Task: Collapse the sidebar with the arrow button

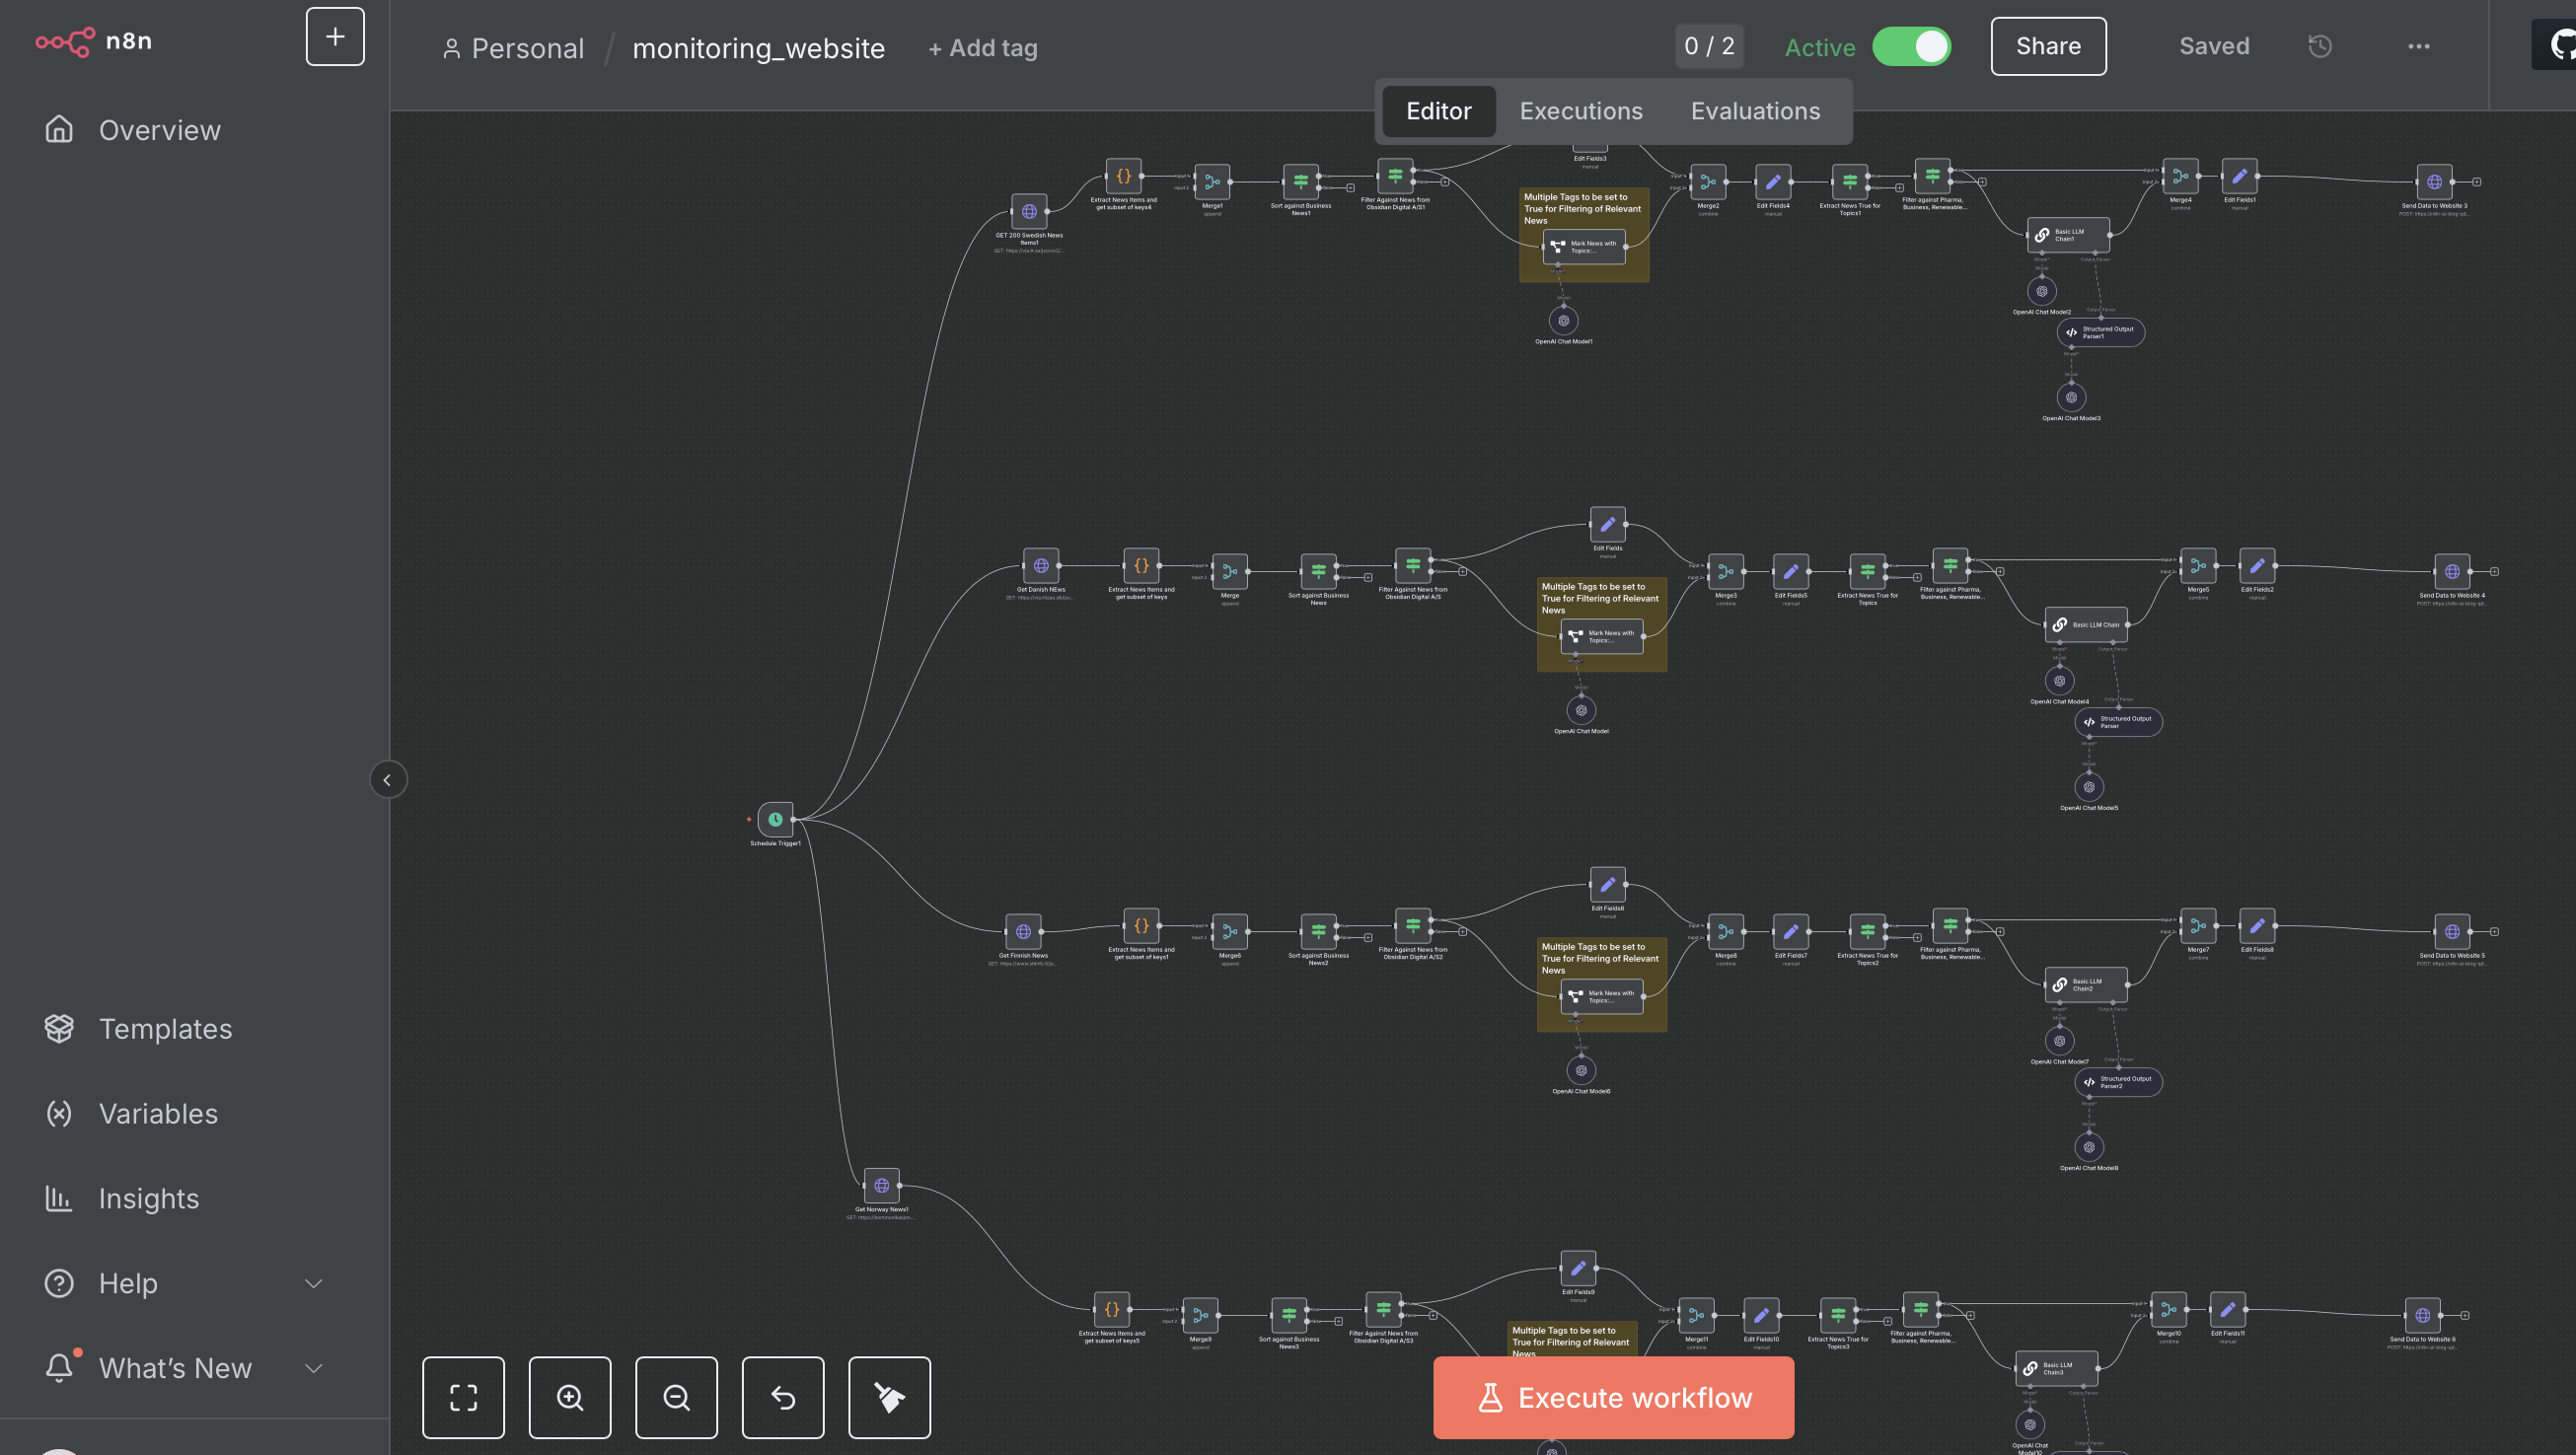Action: tap(388, 780)
